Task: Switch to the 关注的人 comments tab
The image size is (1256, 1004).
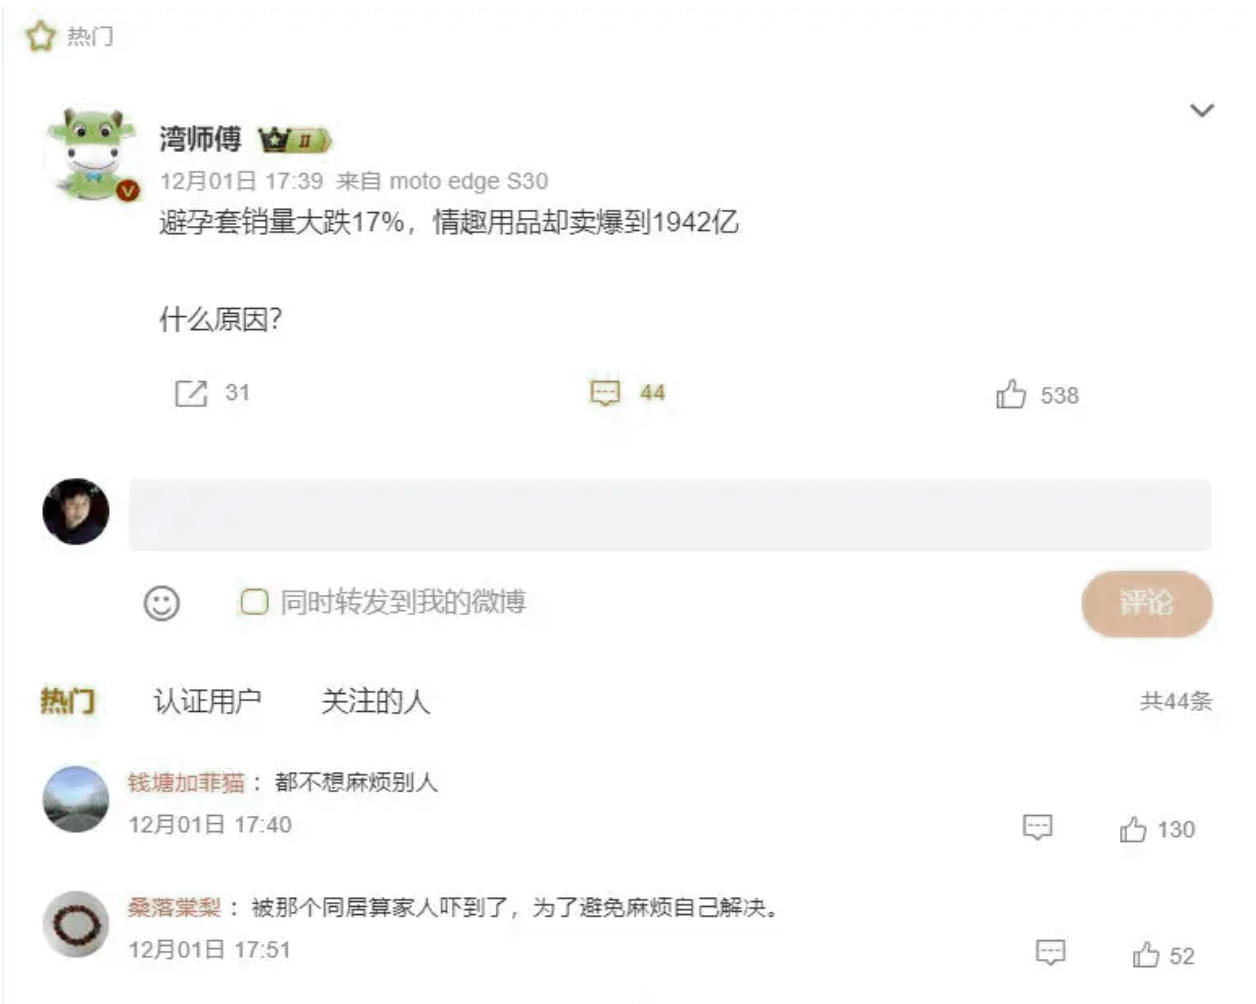Action: click(375, 701)
